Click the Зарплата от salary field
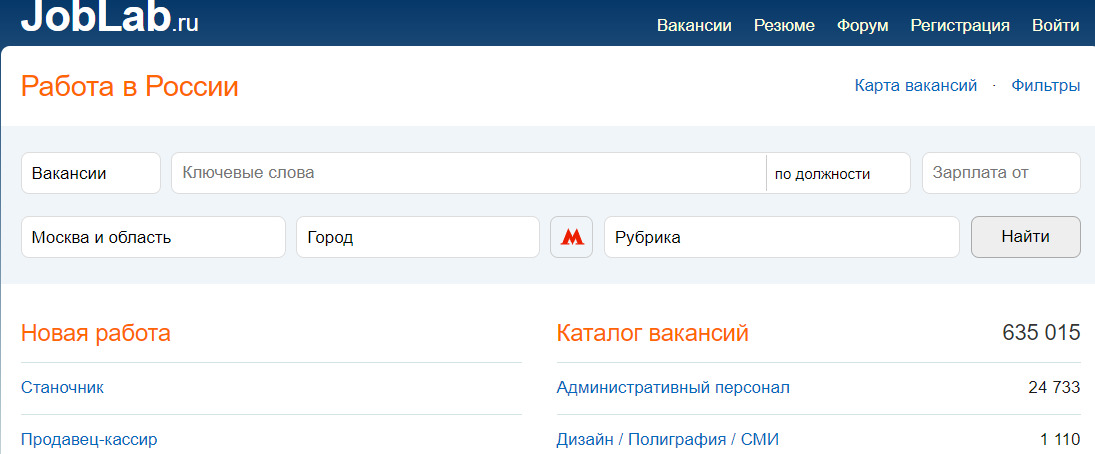The width and height of the screenshot is (1095, 454). pos(1000,173)
